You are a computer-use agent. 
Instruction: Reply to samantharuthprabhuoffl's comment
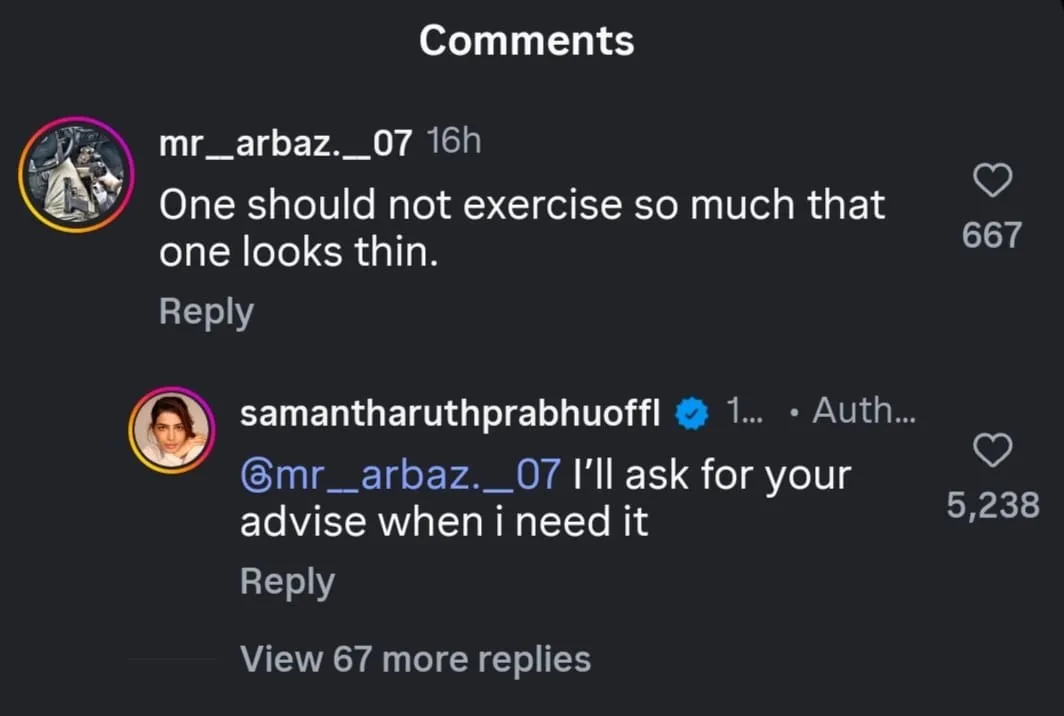(287, 582)
